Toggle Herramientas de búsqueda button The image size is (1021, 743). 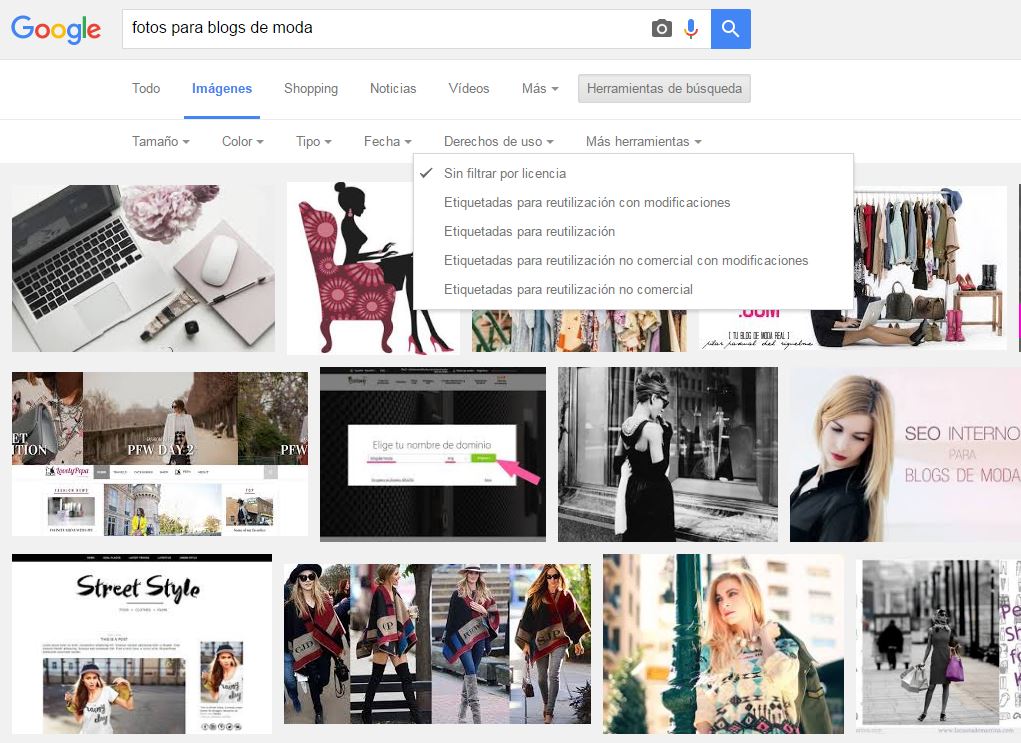(x=664, y=89)
